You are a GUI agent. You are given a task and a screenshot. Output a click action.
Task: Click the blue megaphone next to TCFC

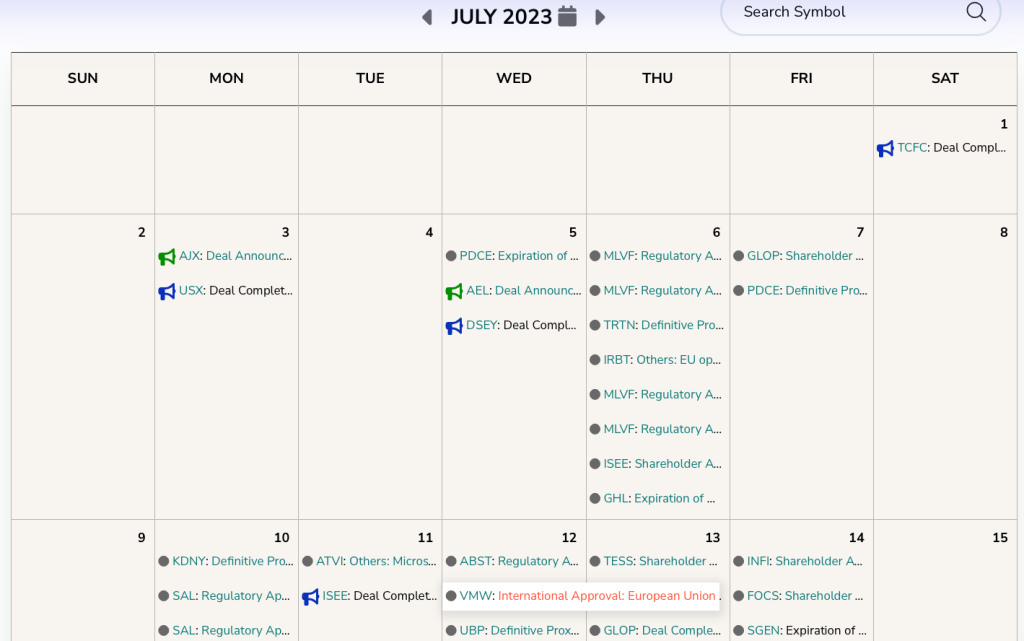click(885, 149)
